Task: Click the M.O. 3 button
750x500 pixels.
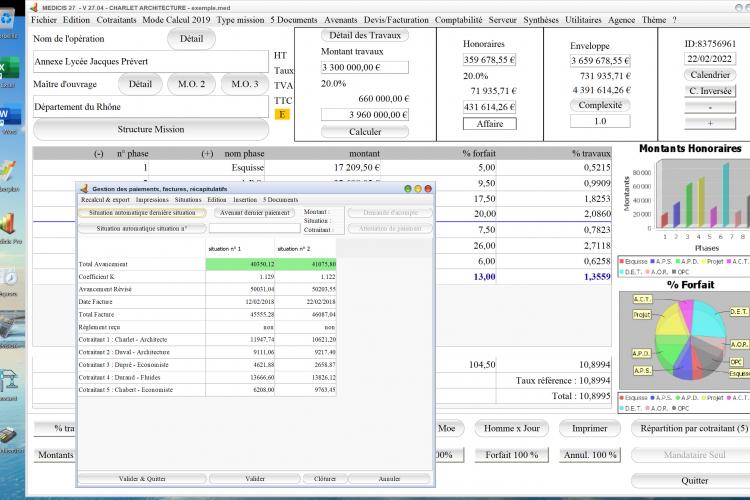Action: click(x=245, y=84)
